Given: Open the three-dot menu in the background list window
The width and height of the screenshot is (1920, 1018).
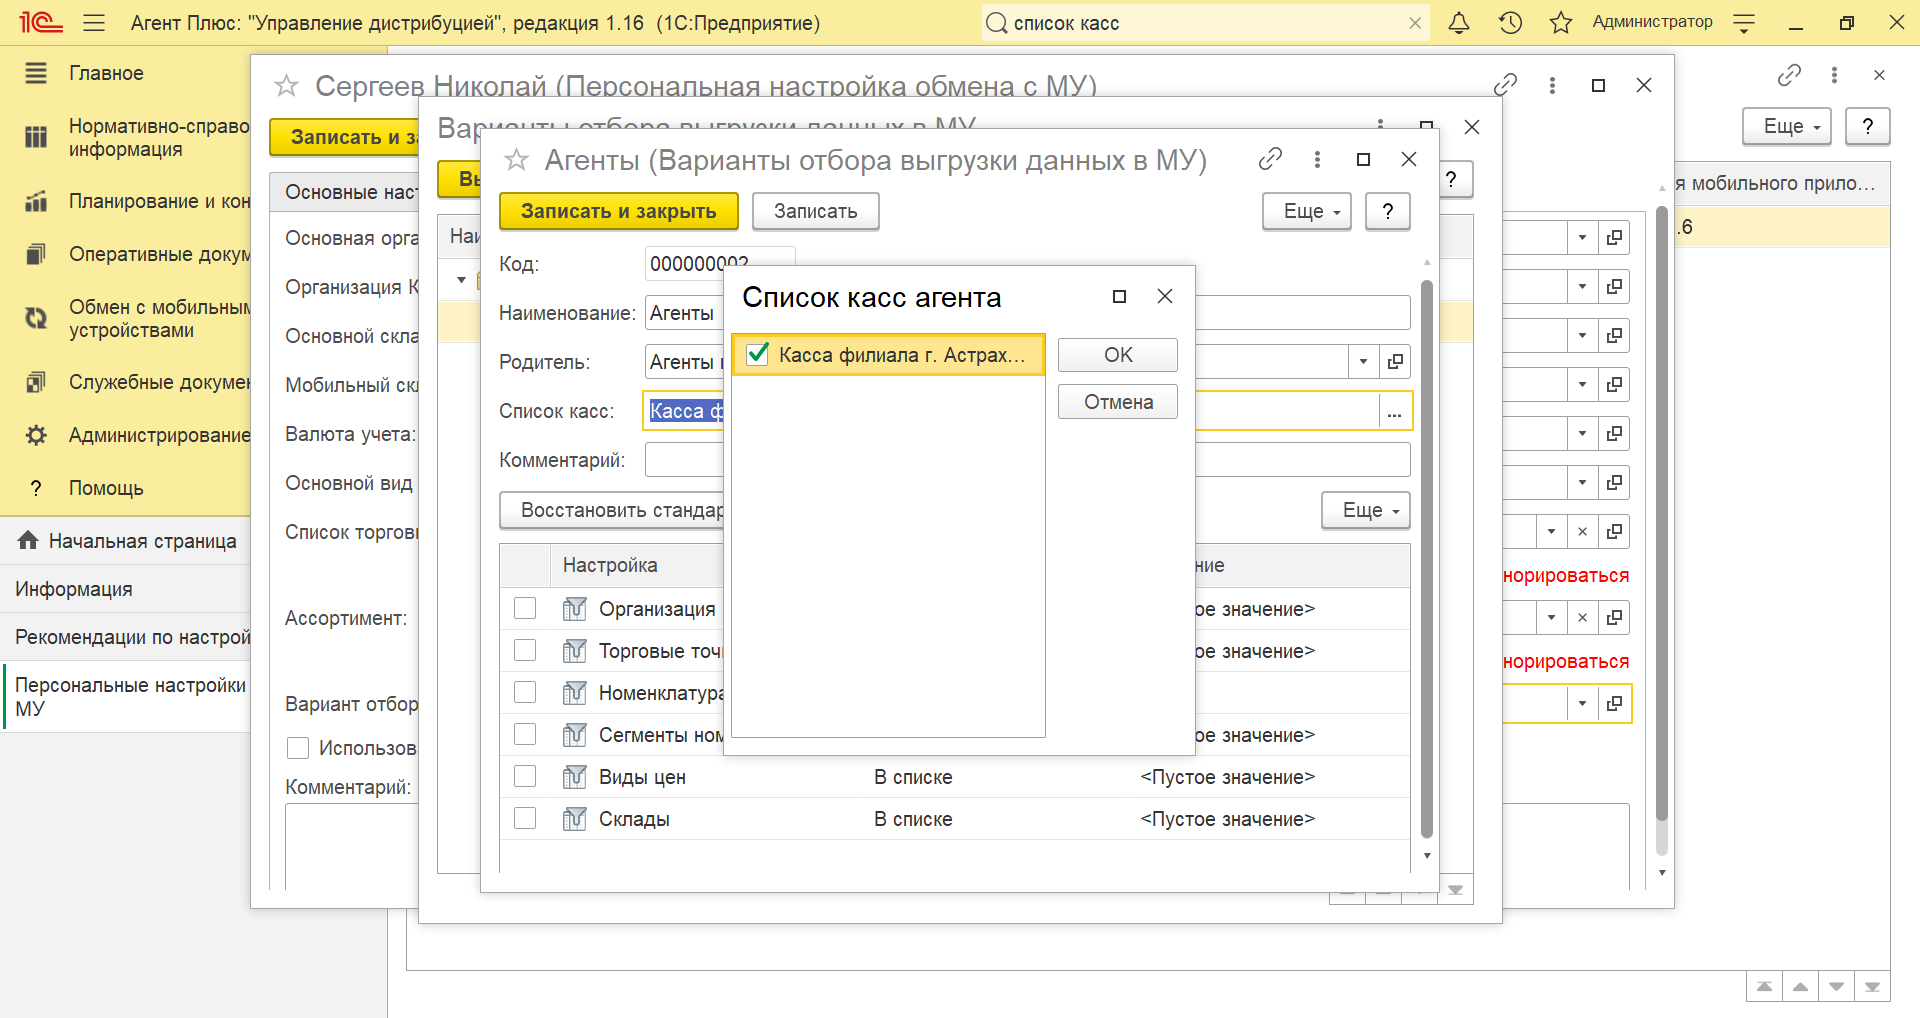Looking at the screenshot, I should pos(1834,75).
